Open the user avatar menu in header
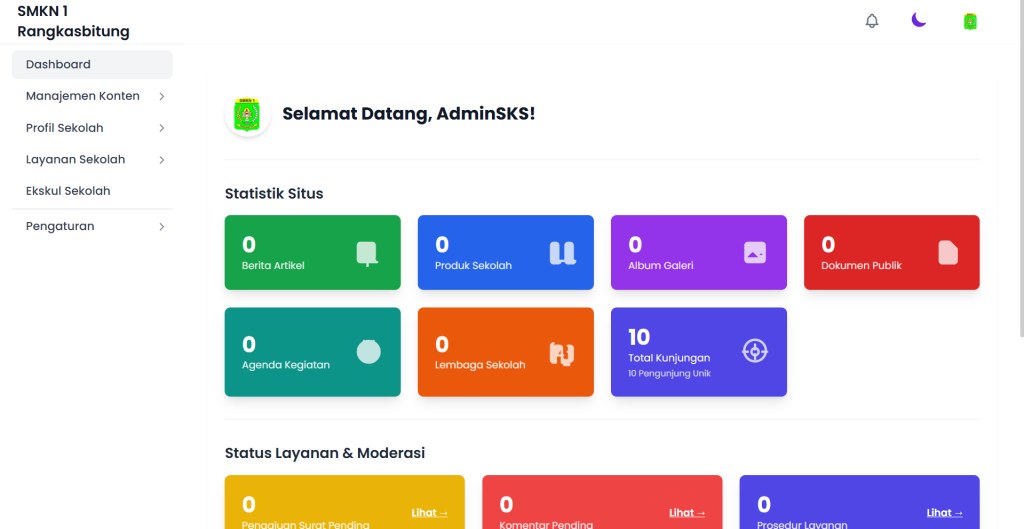This screenshot has height=529, width=1024. click(x=969, y=21)
